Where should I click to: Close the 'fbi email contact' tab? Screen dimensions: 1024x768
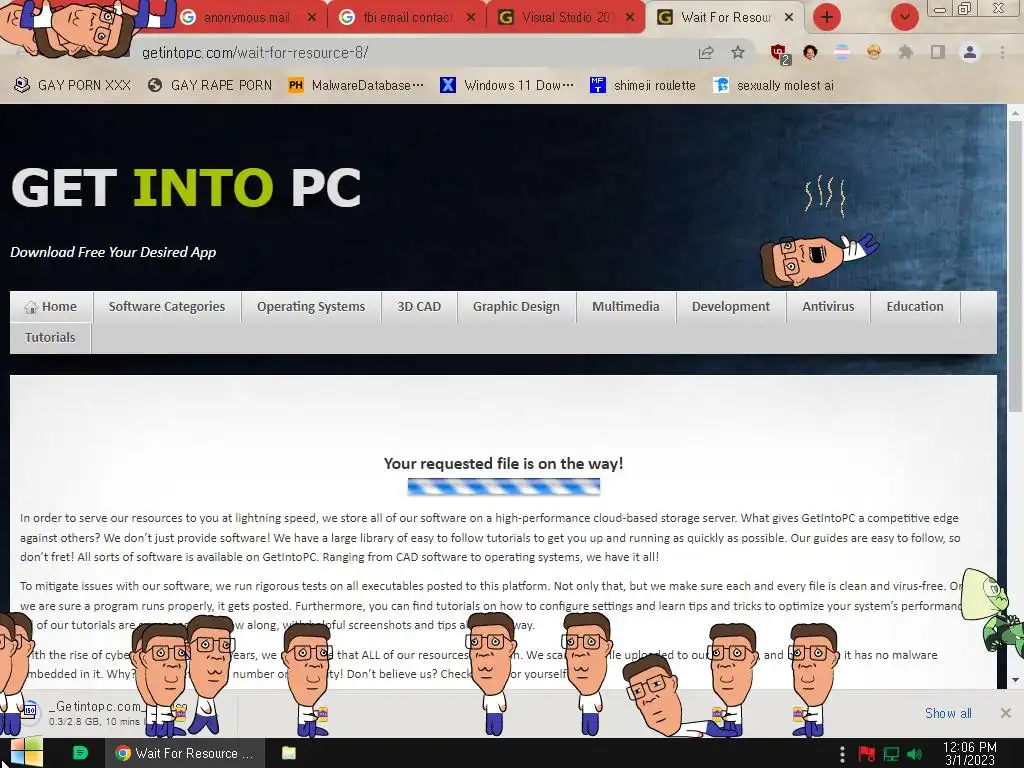point(471,18)
